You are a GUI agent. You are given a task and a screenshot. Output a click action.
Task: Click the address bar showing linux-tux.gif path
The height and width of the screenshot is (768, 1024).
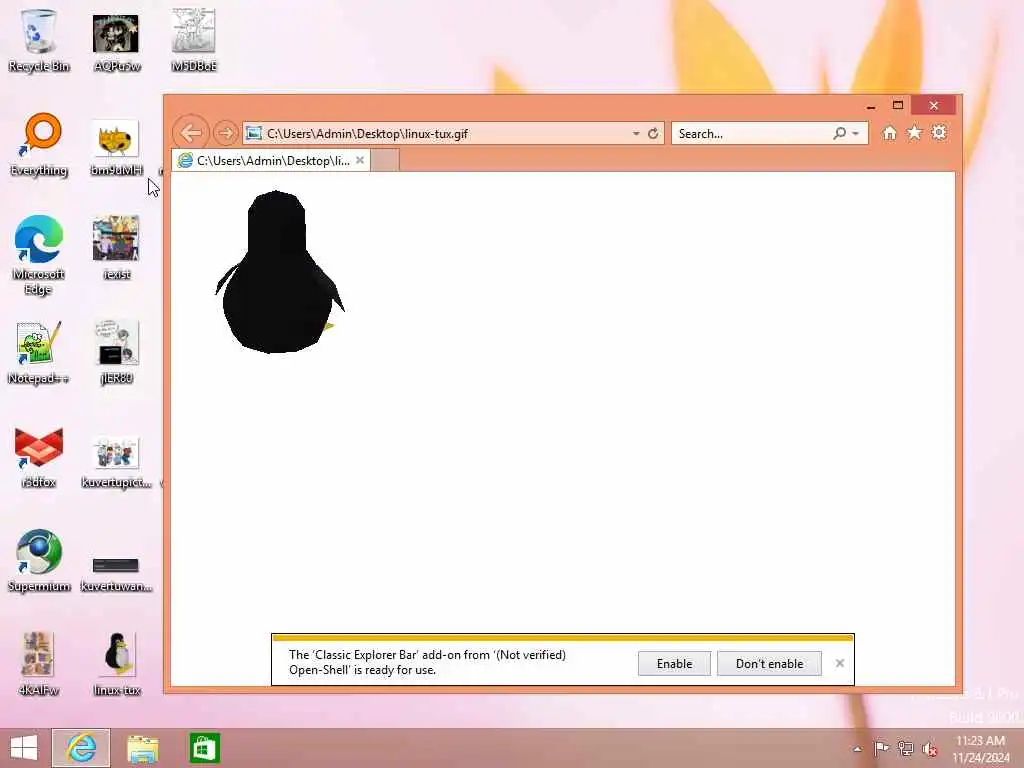tap(438, 133)
